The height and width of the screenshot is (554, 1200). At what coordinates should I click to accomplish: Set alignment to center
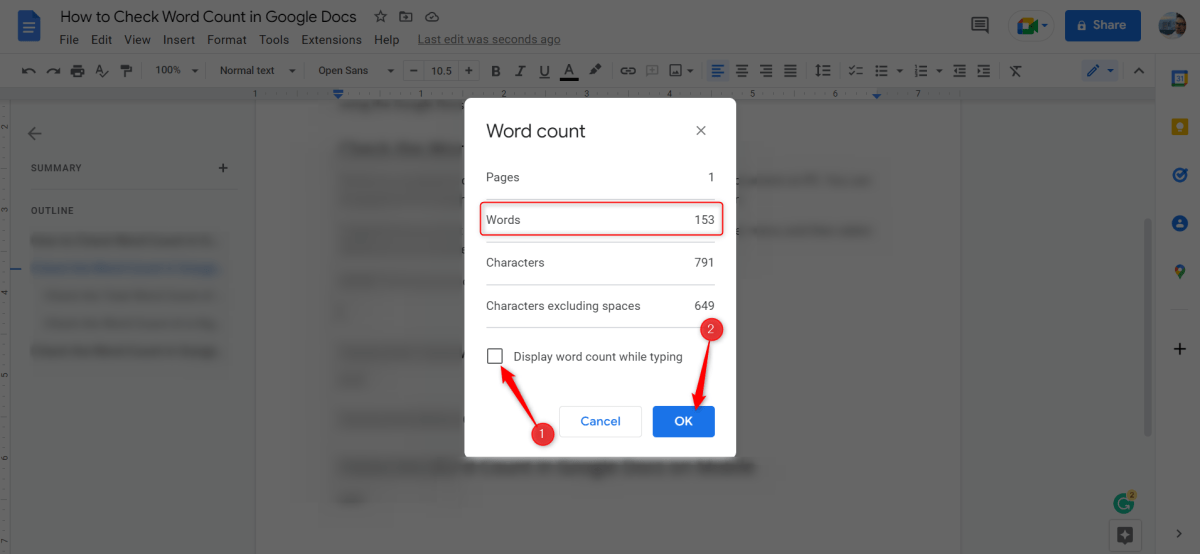pyautogui.click(x=742, y=71)
